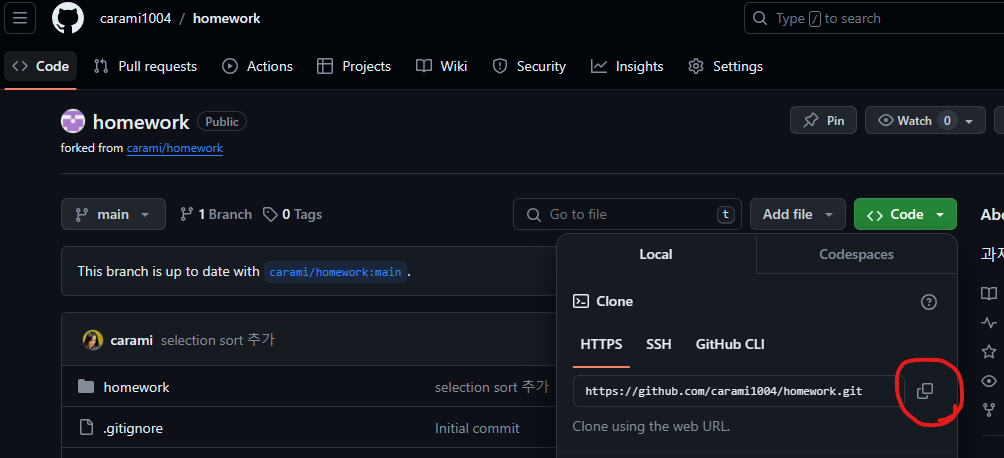Open the Actions tab
This screenshot has height=458, width=1004.
click(257, 67)
